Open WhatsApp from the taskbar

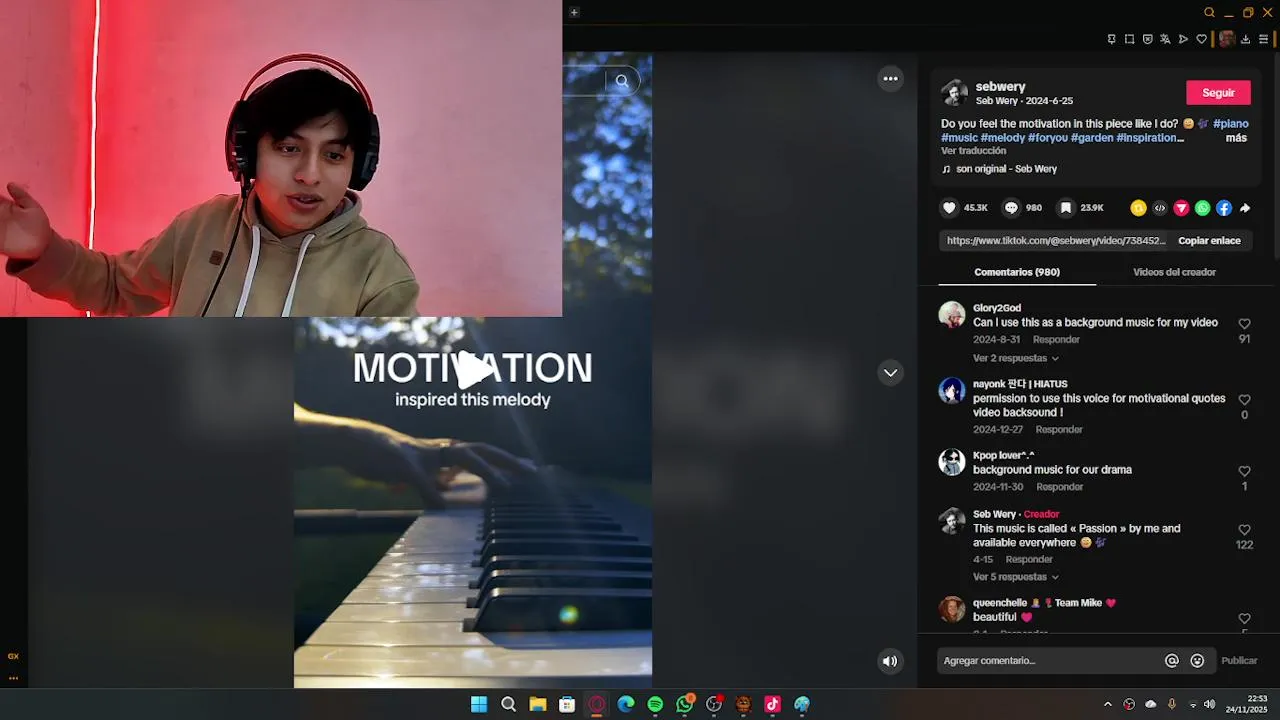click(x=685, y=704)
